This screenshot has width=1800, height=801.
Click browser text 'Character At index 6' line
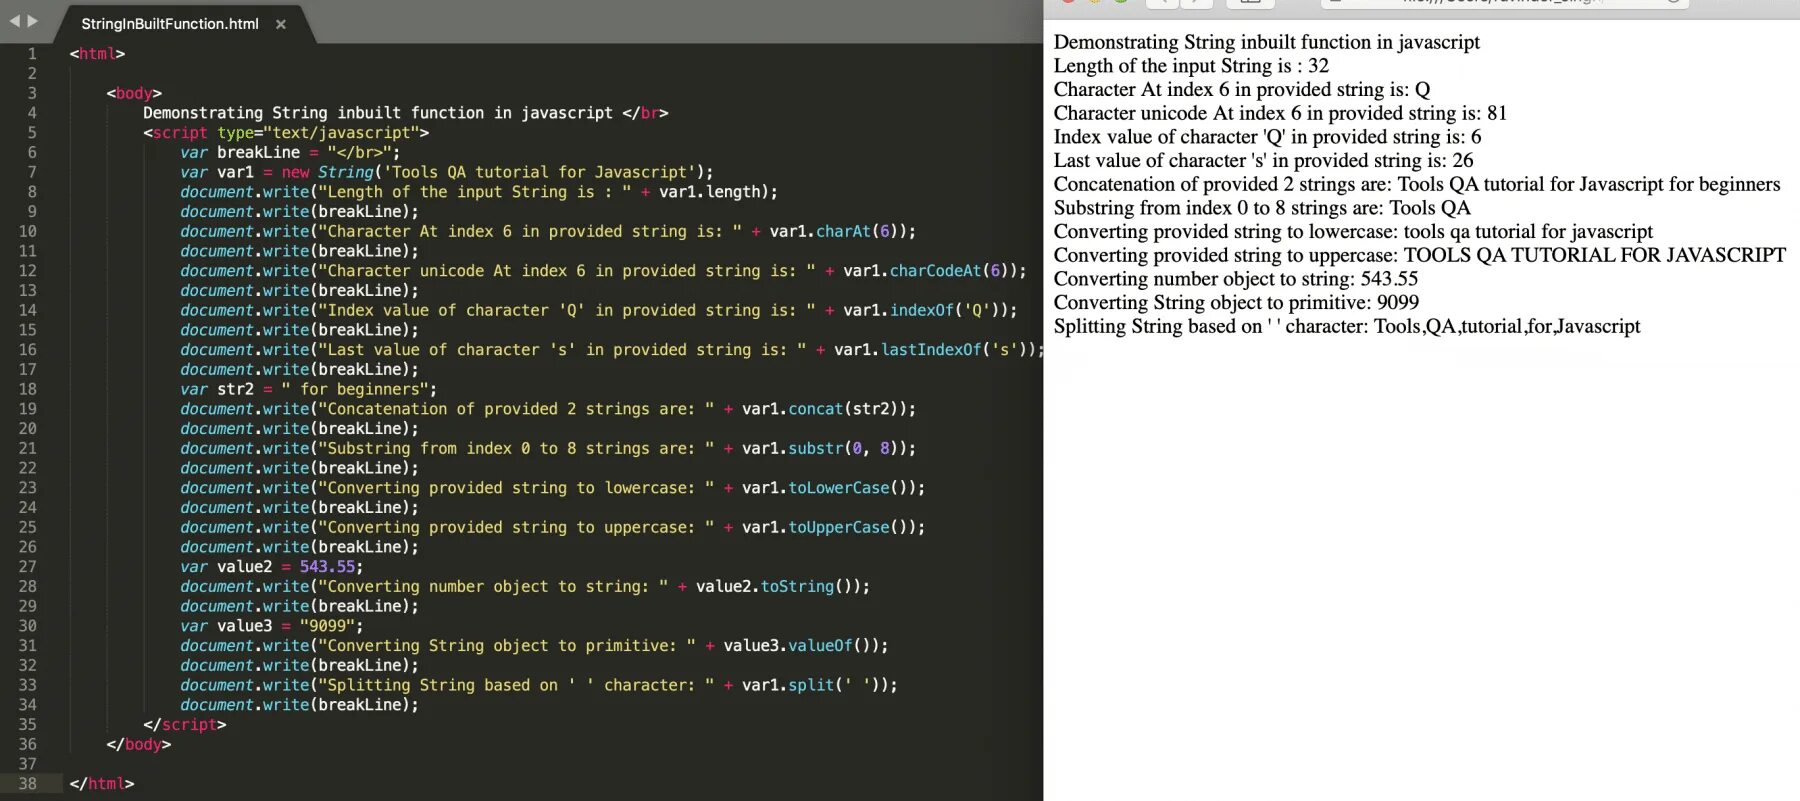tap(1242, 90)
